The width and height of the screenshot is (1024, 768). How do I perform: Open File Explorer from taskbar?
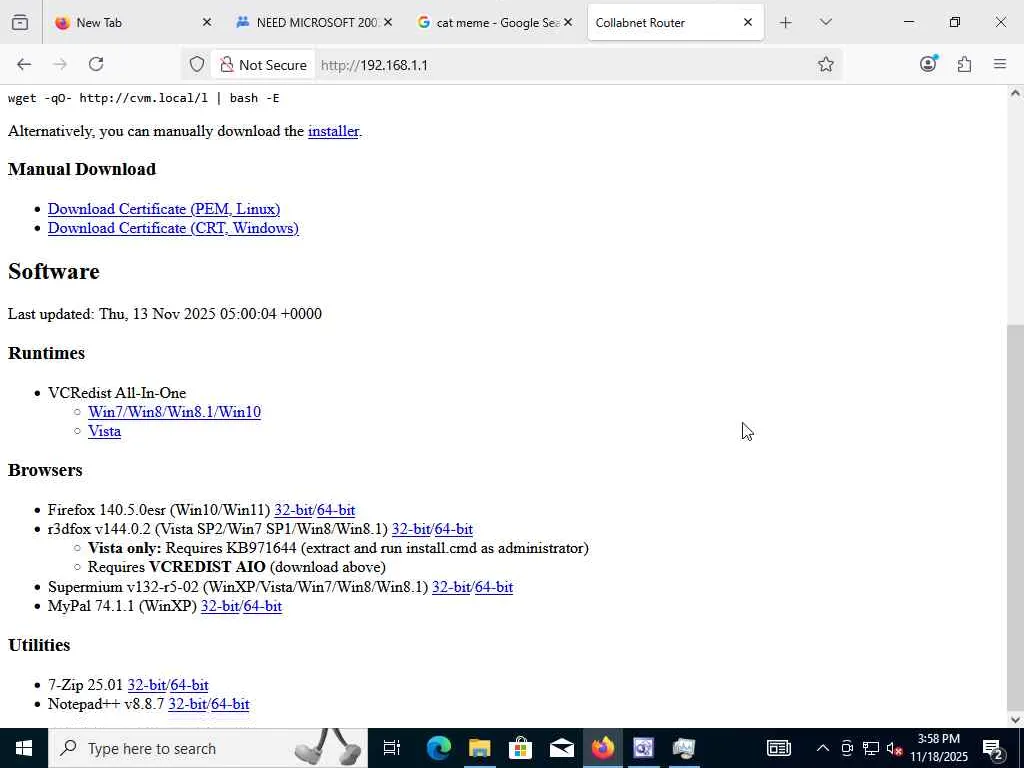pos(479,748)
